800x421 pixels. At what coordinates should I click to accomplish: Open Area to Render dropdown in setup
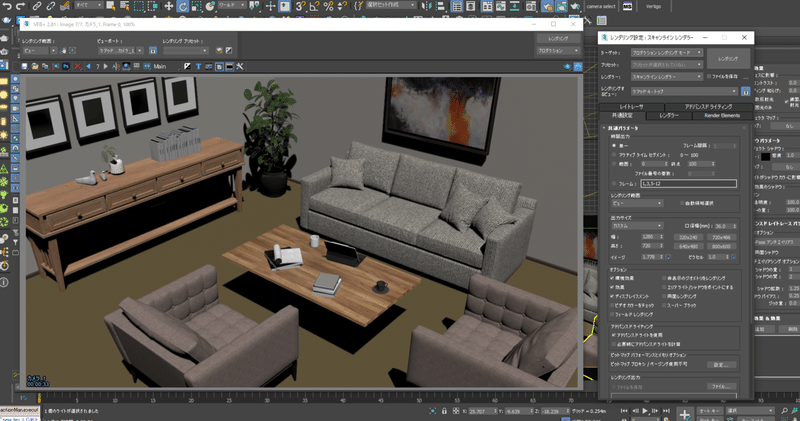coord(637,203)
